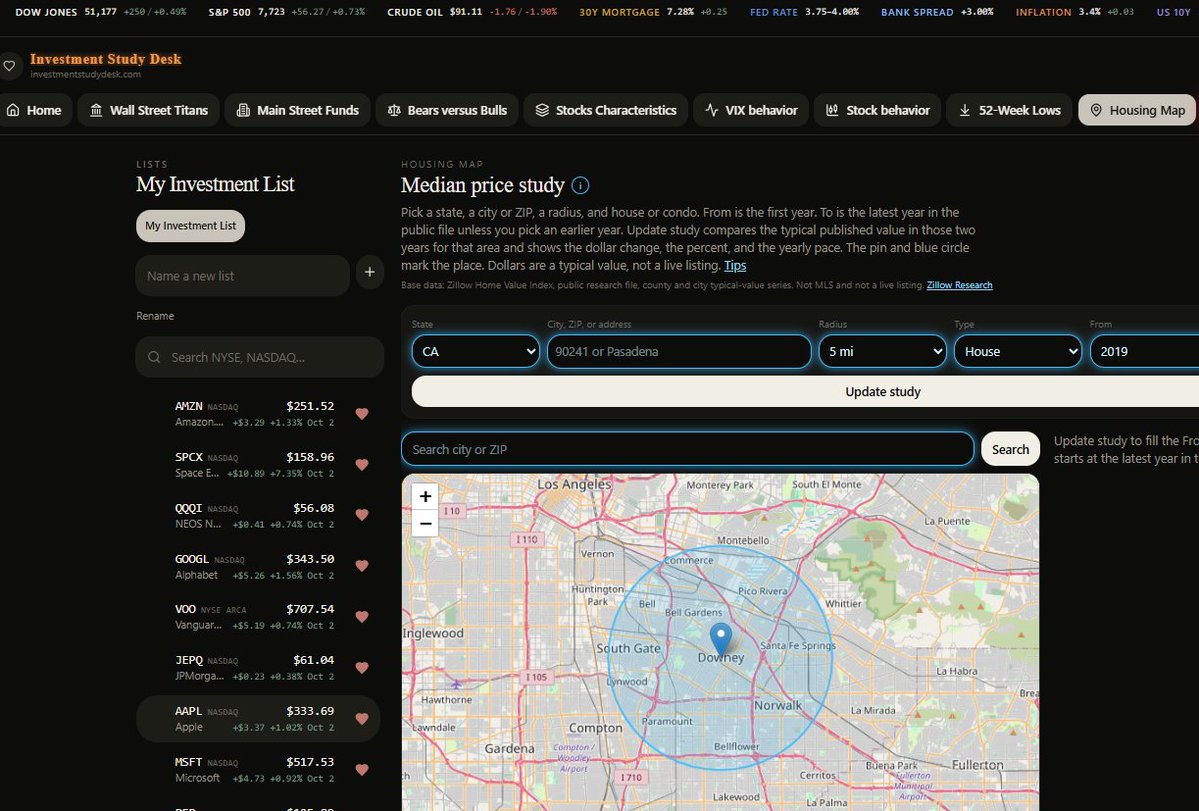Select the AMZN Amazon row in list

tap(258, 414)
